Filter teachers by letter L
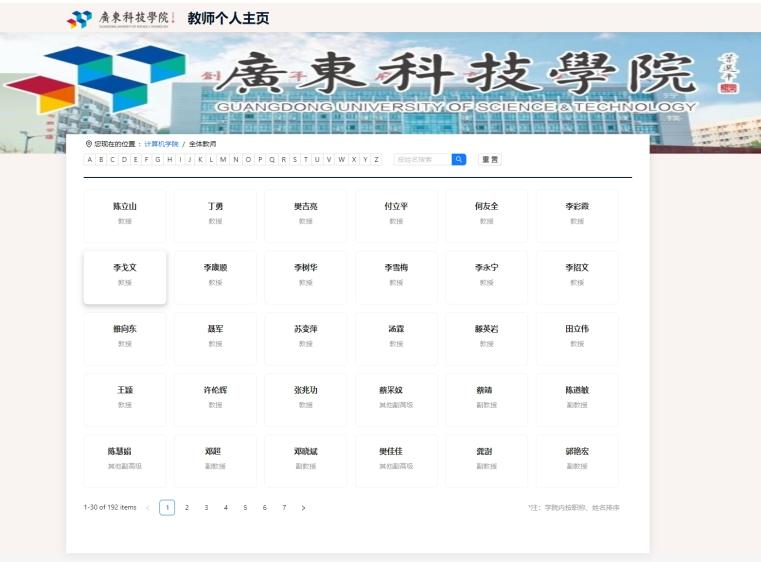Screen dimensions: 761x562 (212, 159)
